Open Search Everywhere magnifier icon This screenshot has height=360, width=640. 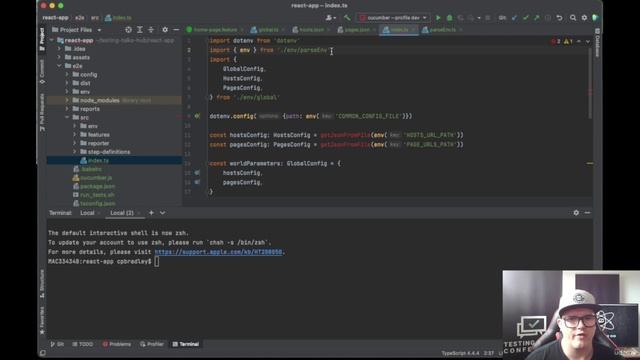573,18
